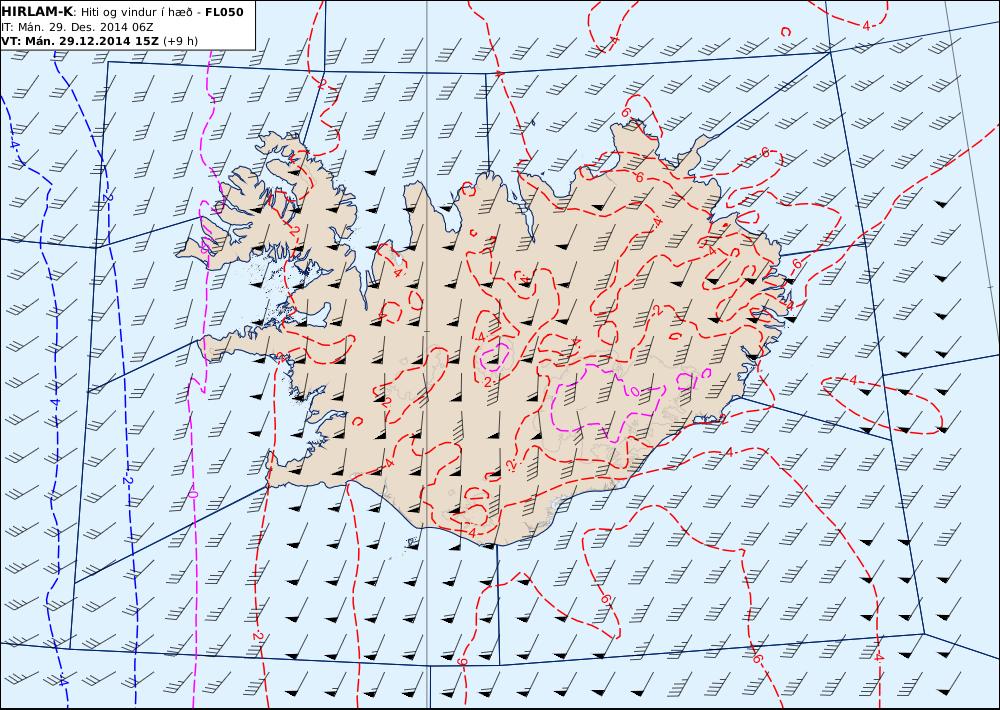Image resolution: width=1000 pixels, height=710 pixels.
Task: Click the (+9 h) forecast offset text
Action: point(180,41)
